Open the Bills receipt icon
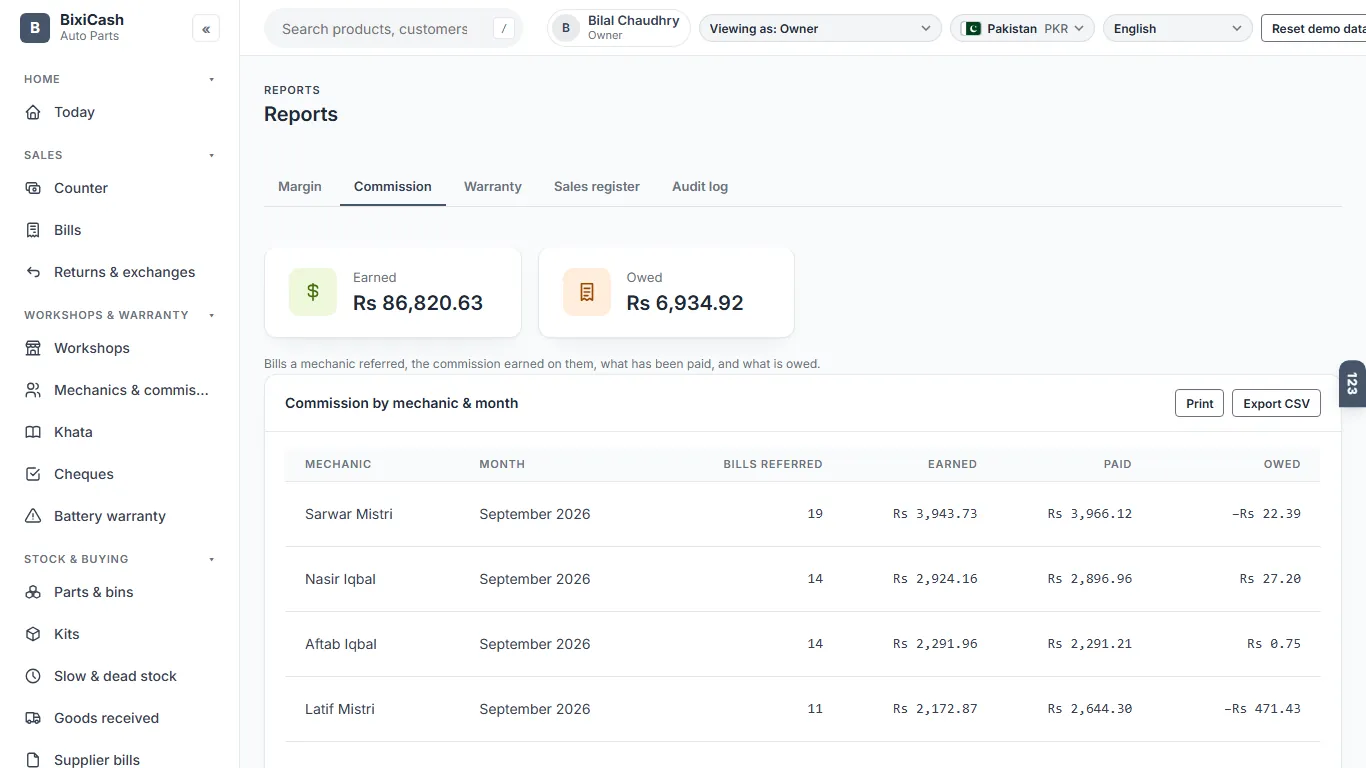 coord(33,230)
